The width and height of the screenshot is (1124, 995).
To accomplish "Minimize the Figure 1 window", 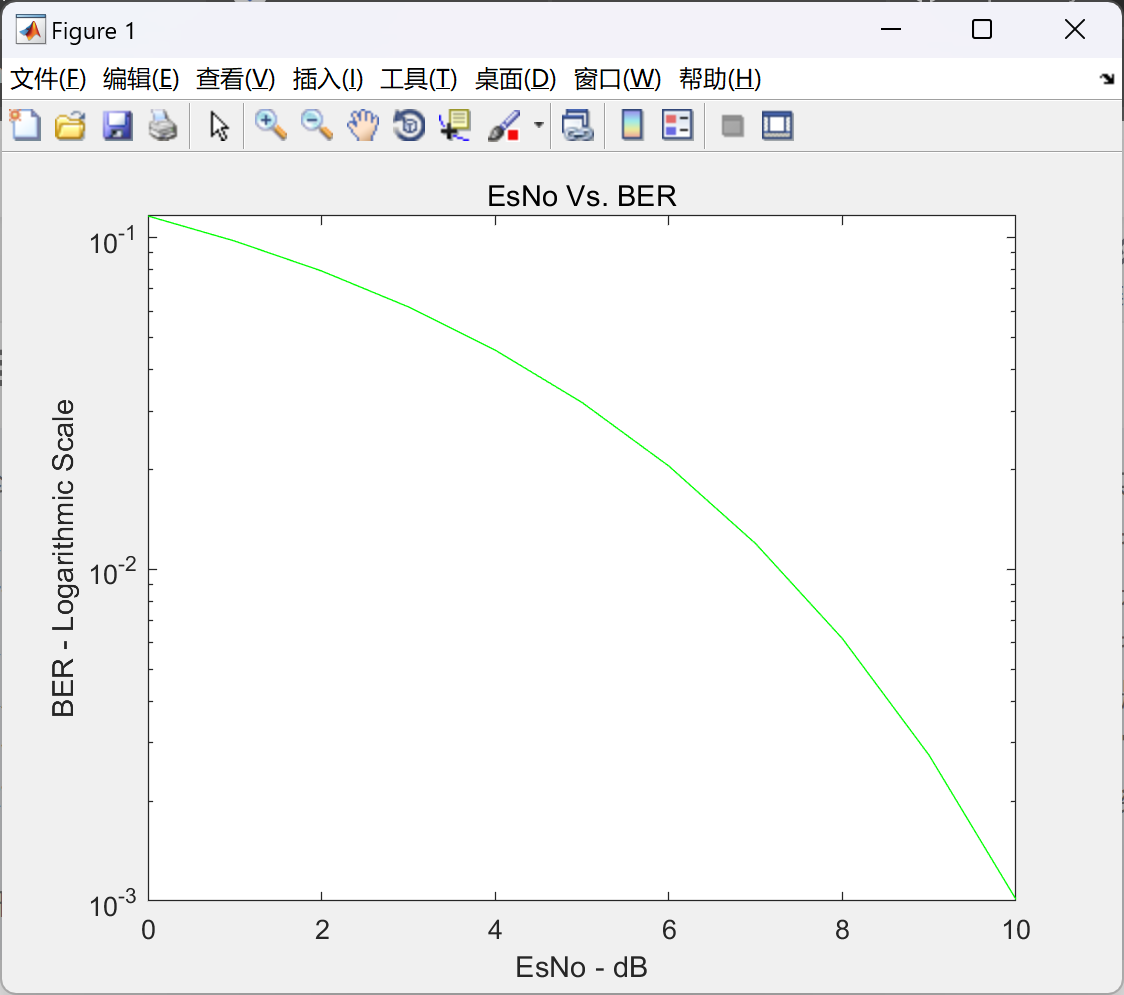I will [890, 29].
